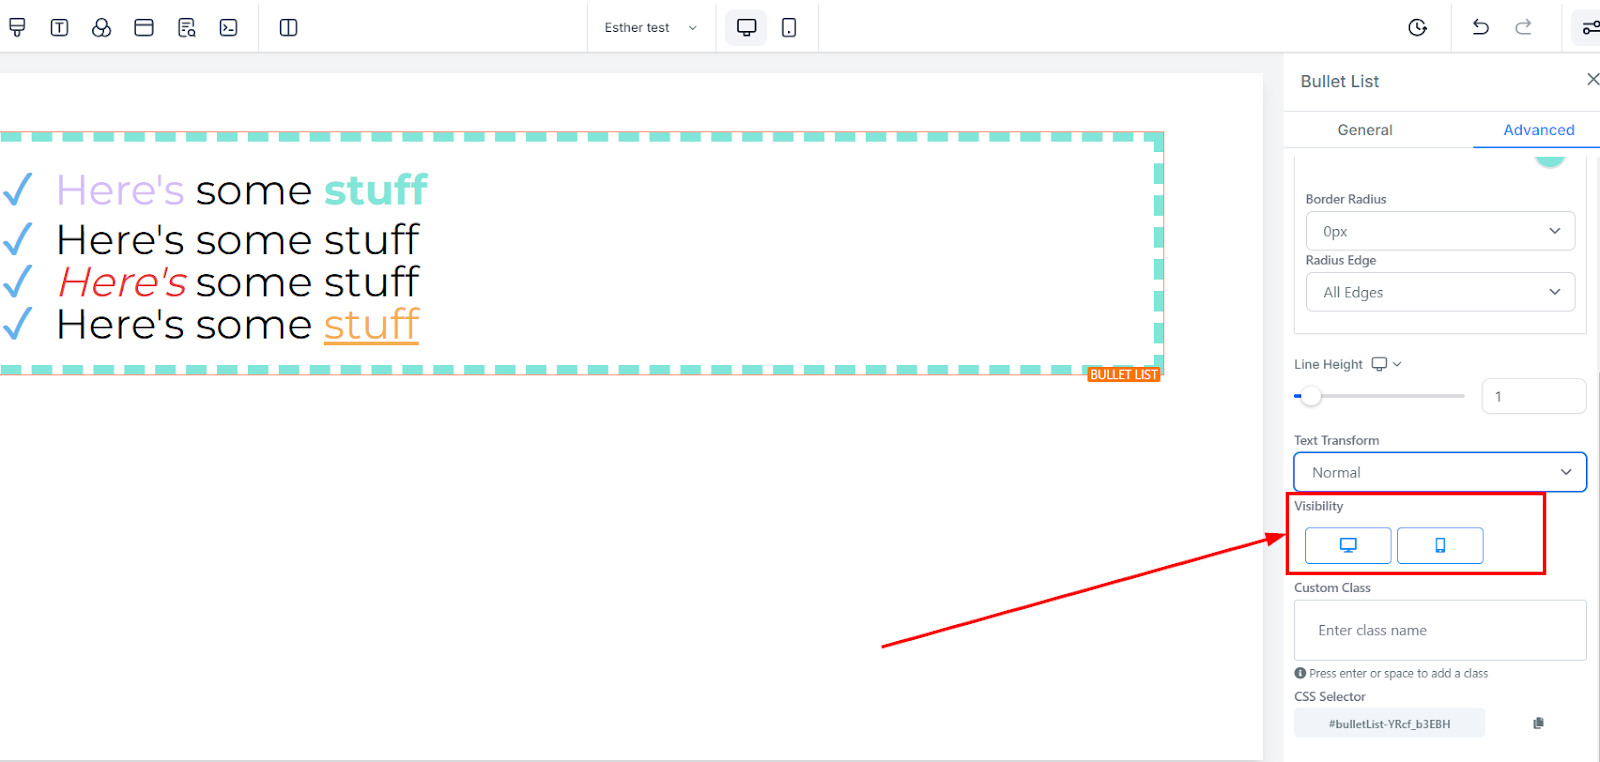The image size is (1600, 762).
Task: Open version history clock icon
Action: tap(1417, 28)
